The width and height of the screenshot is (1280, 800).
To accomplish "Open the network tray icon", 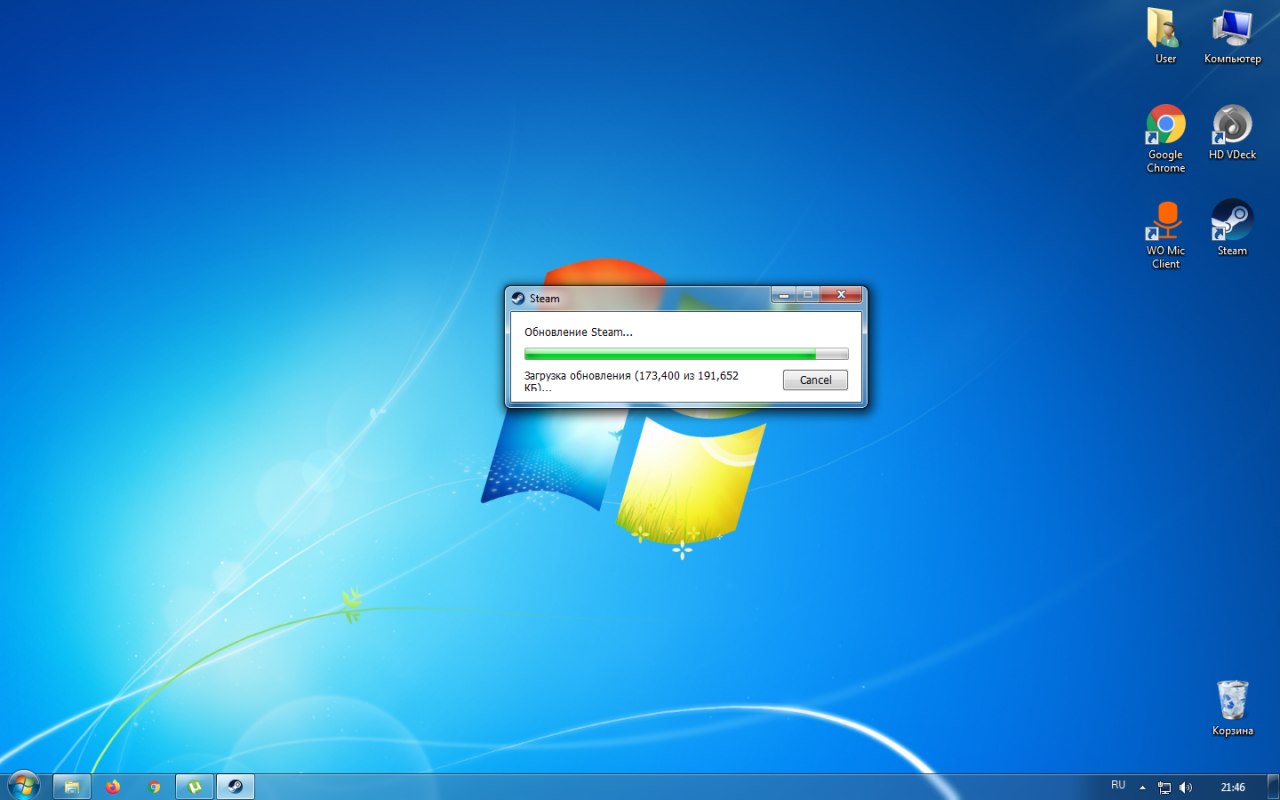I will pos(1164,787).
